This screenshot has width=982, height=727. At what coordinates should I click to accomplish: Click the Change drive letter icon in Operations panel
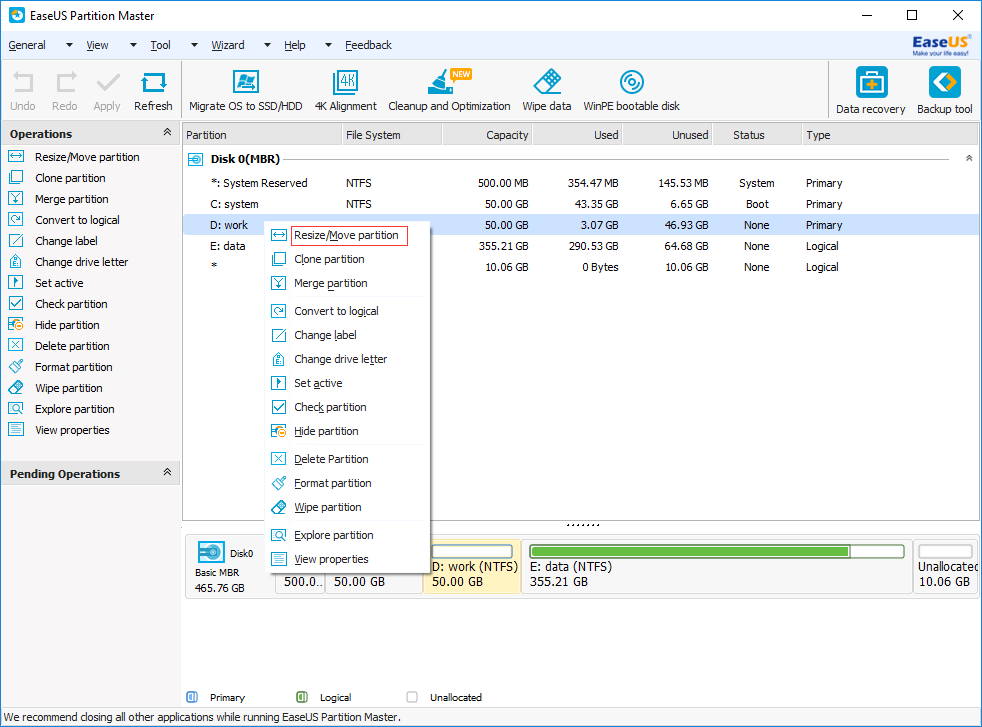(x=16, y=262)
